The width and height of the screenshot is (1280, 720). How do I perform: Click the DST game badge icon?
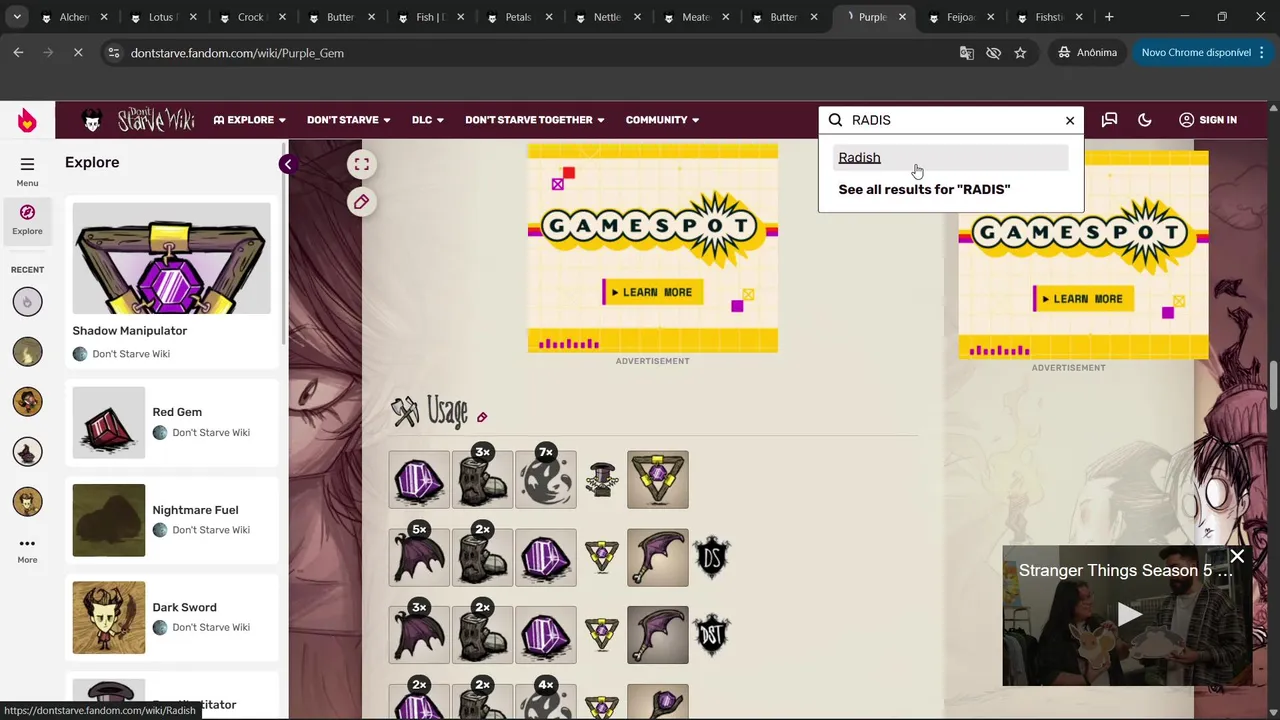click(712, 635)
